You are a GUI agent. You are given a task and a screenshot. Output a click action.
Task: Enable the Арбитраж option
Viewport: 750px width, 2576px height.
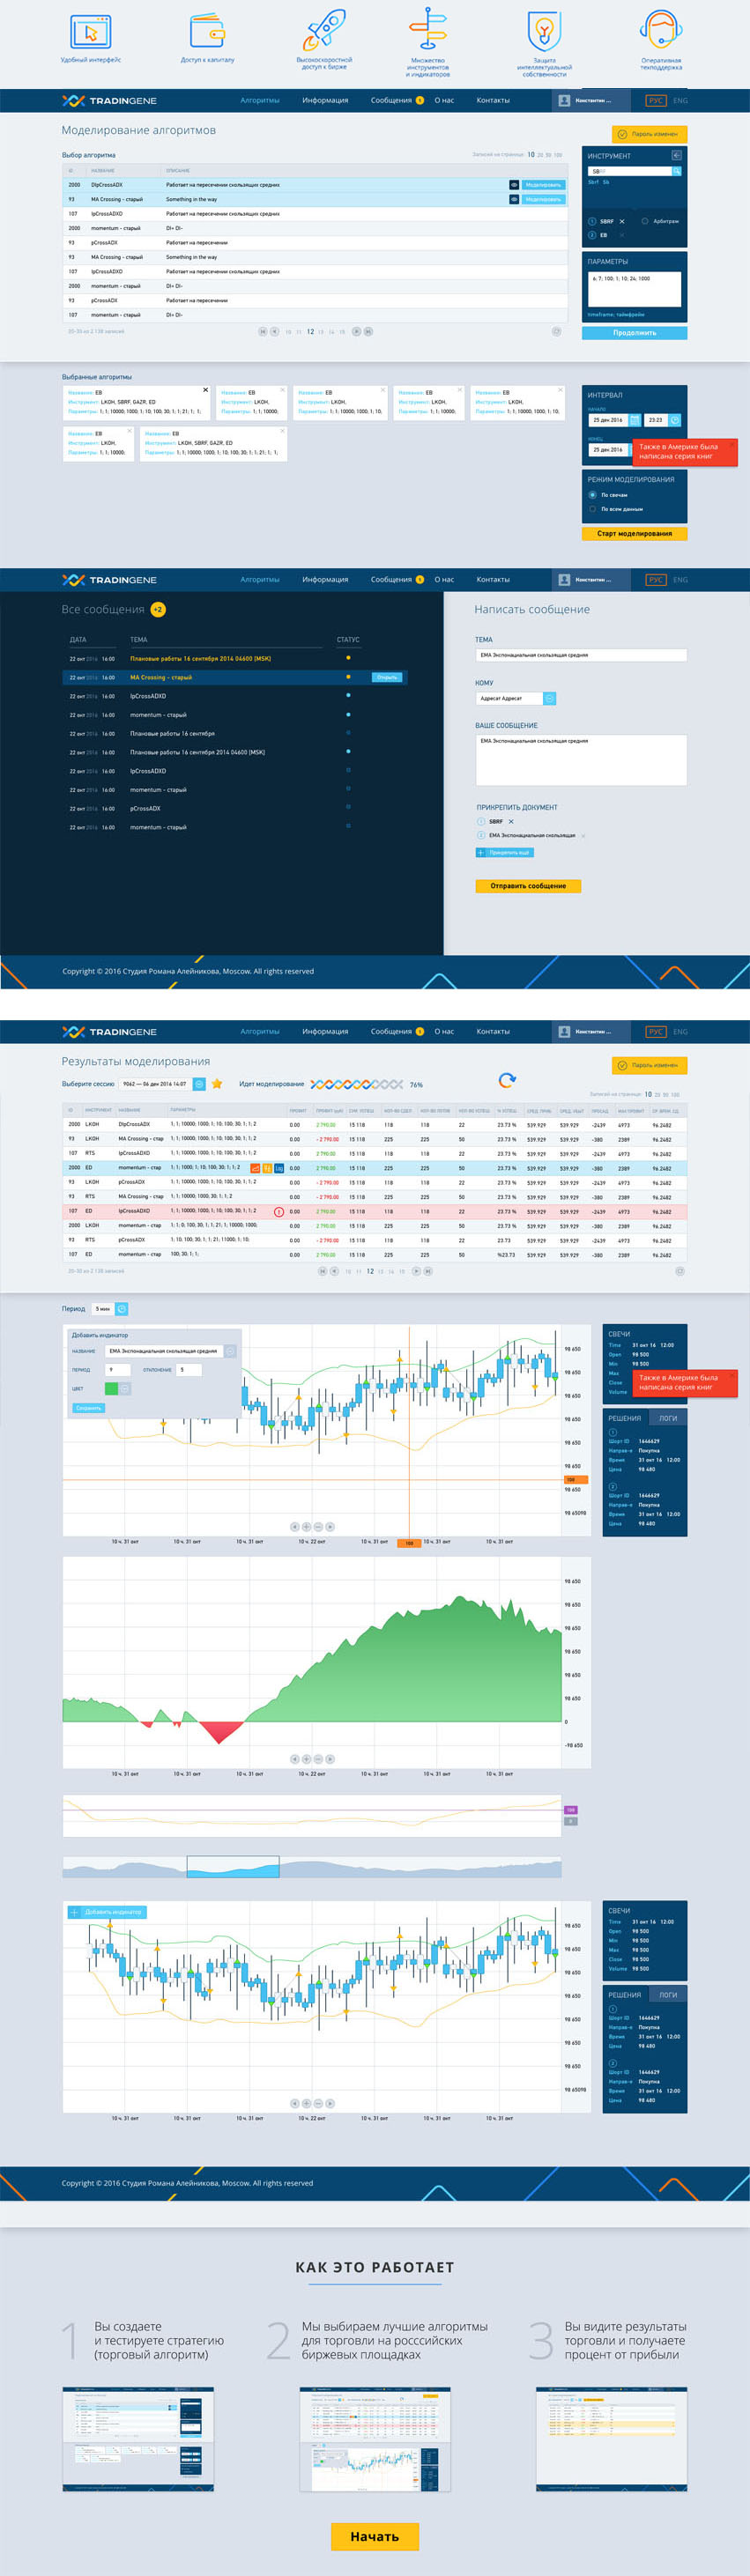(x=644, y=221)
